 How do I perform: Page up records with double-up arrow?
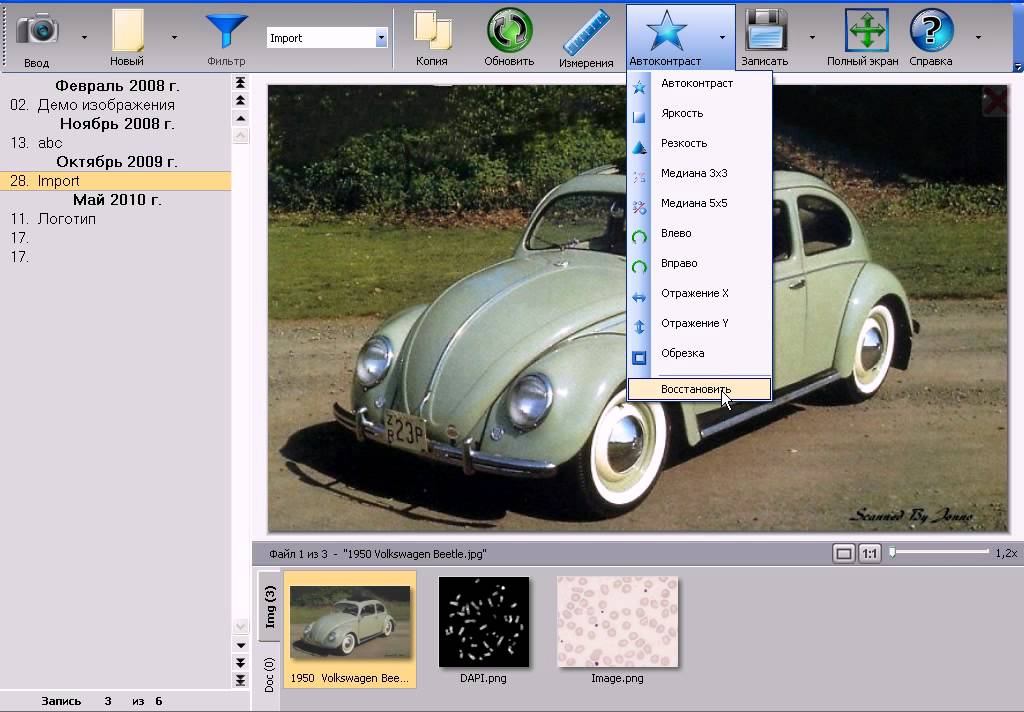point(240,101)
